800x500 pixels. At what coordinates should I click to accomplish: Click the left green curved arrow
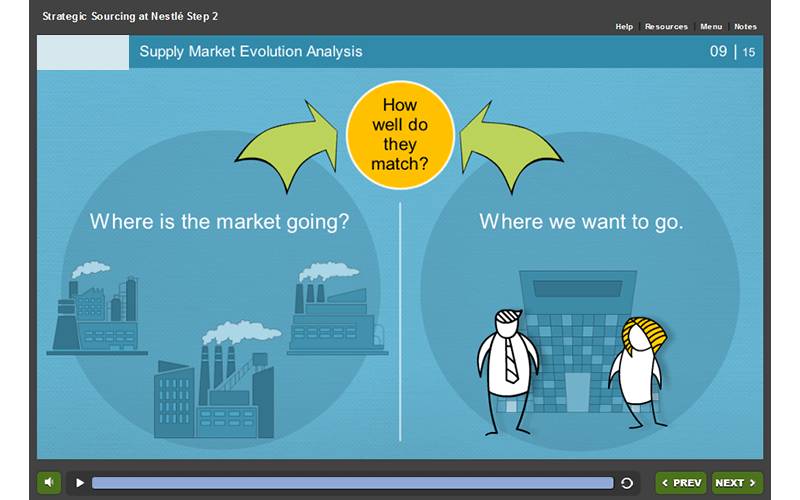pyautogui.click(x=288, y=146)
